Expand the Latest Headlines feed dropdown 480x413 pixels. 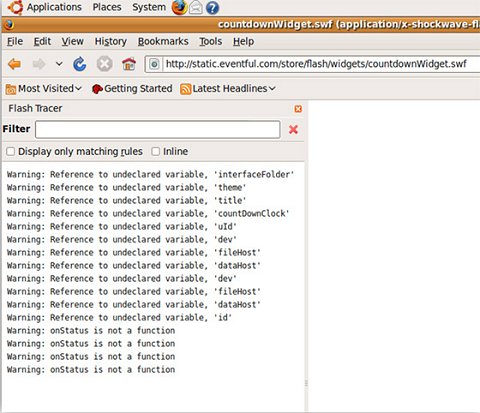(x=228, y=89)
